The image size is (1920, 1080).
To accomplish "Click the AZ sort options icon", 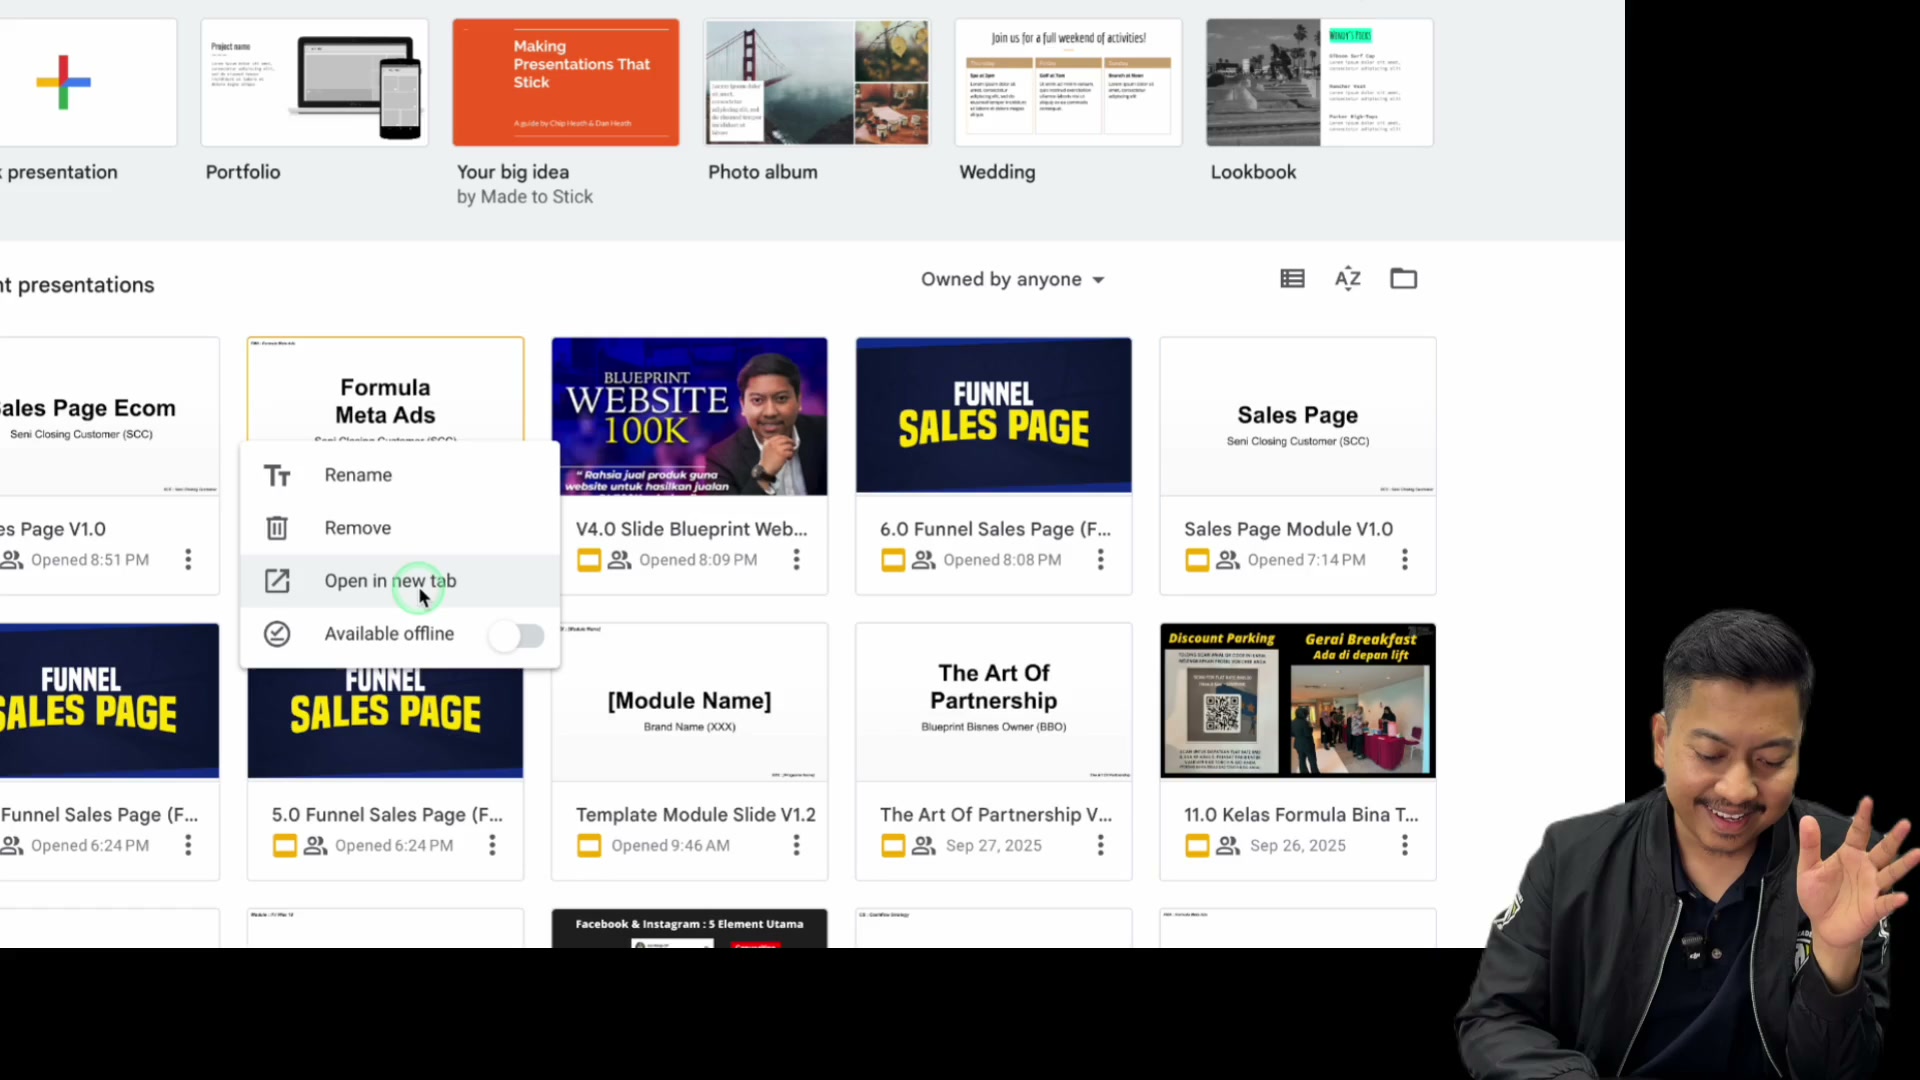I will click(1348, 279).
